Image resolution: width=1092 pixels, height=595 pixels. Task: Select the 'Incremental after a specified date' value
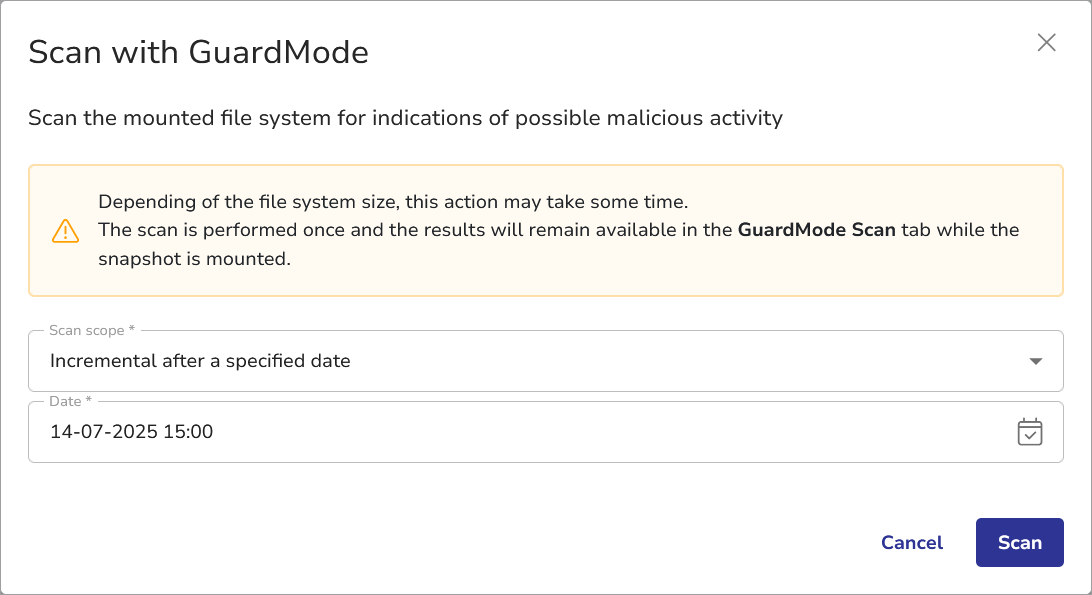[x=200, y=361]
